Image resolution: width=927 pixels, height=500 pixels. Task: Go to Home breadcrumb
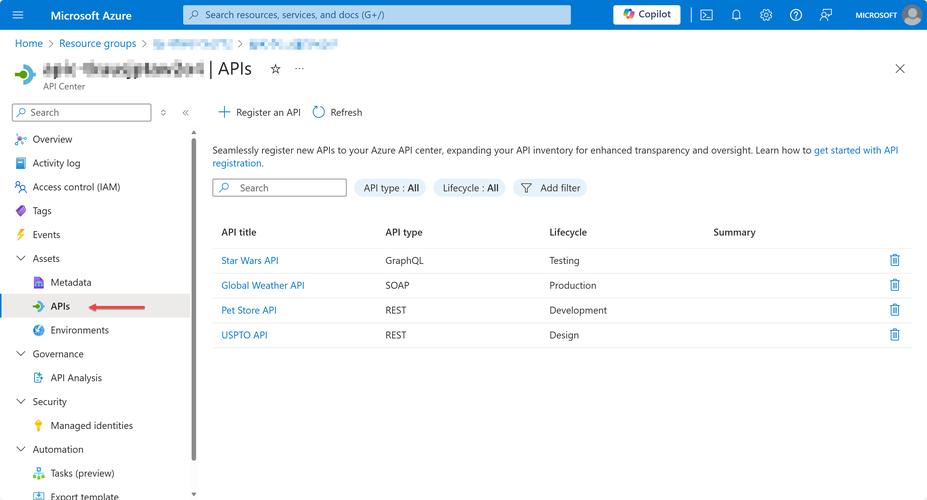[x=28, y=43]
